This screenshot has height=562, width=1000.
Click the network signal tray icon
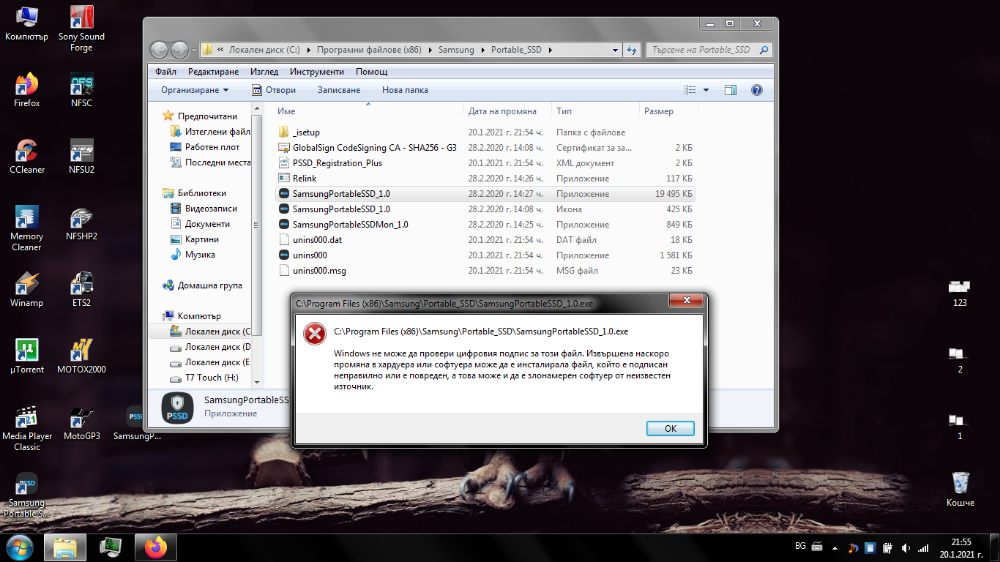click(x=923, y=548)
